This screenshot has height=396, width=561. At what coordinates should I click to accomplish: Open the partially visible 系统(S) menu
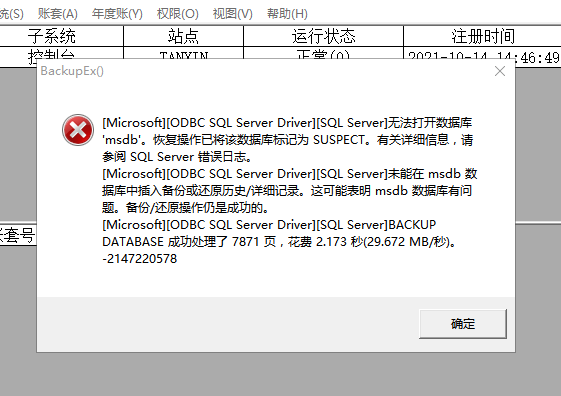(x=12, y=14)
